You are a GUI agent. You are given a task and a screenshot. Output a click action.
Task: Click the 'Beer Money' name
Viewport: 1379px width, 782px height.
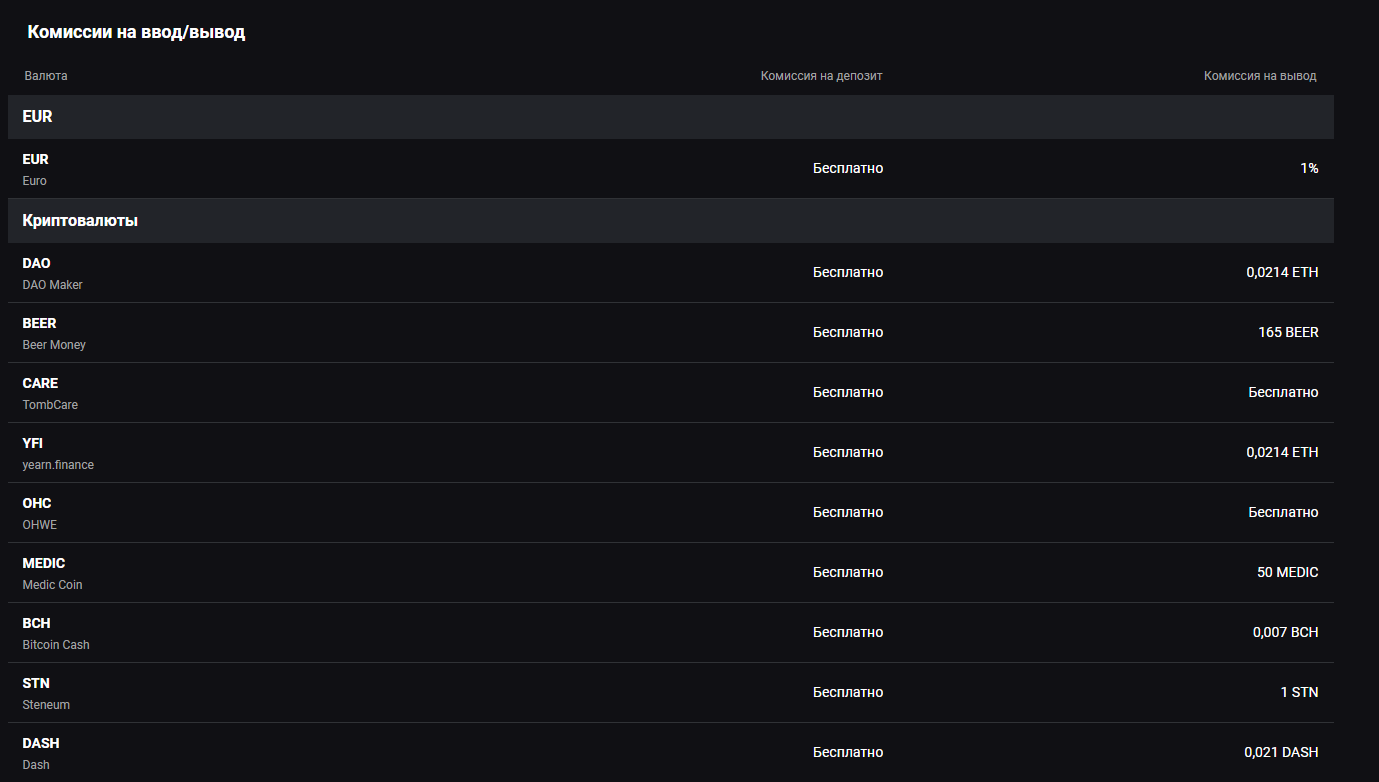click(54, 345)
